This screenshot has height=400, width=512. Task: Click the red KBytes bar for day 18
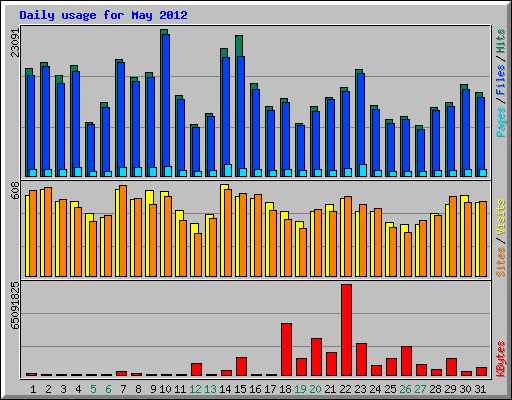pyautogui.click(x=286, y=350)
